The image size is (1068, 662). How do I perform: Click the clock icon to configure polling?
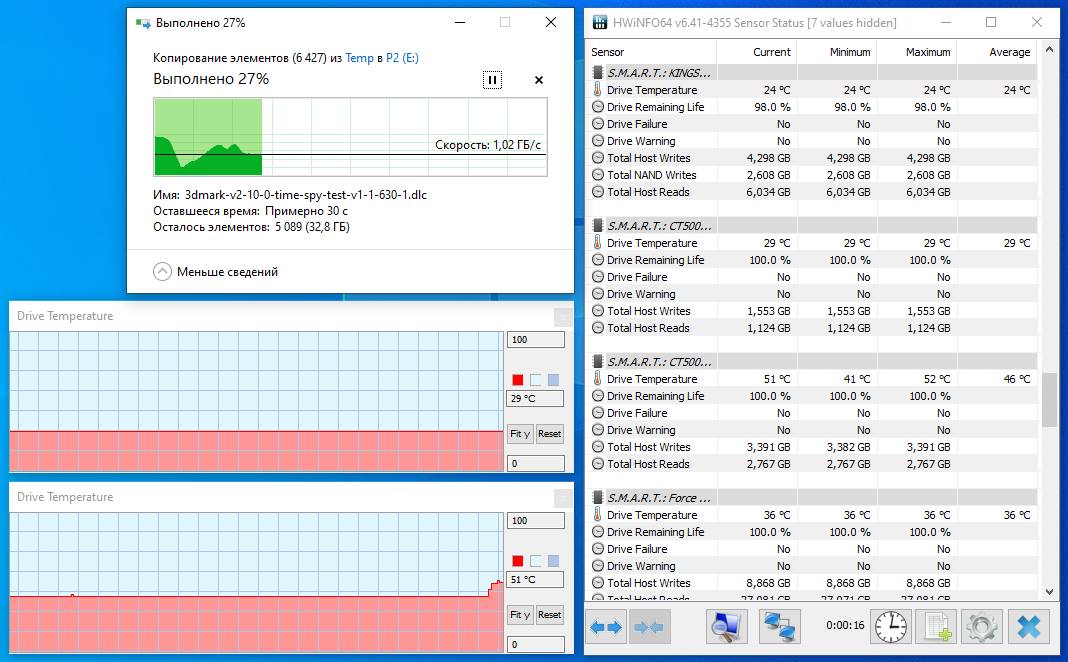click(x=890, y=626)
